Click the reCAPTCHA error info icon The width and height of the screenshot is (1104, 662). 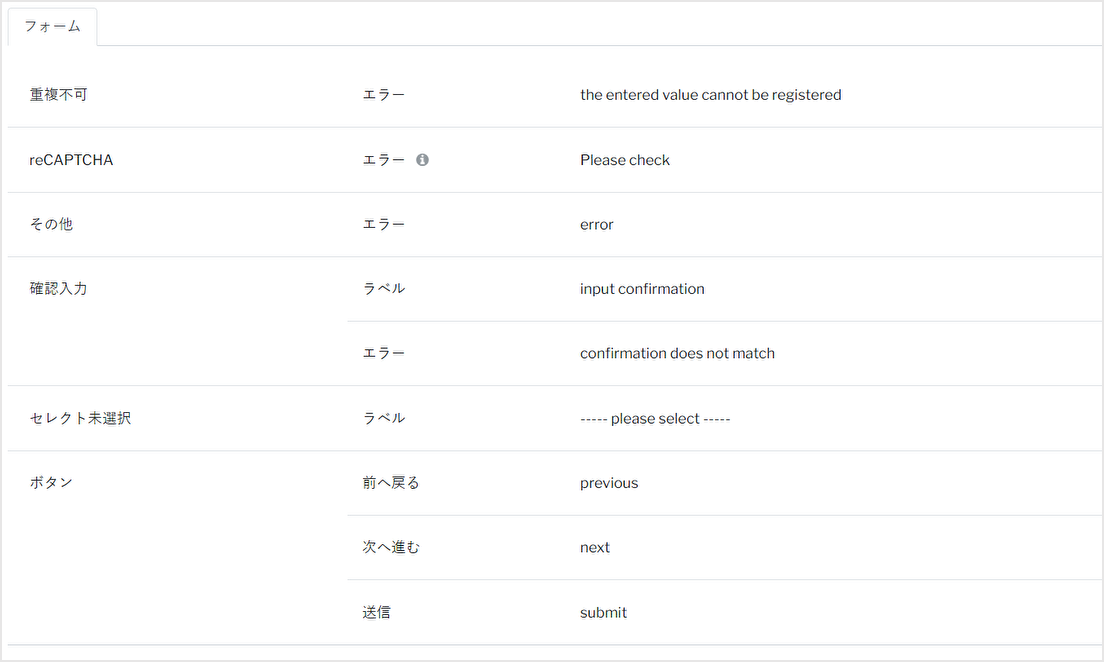pos(422,160)
